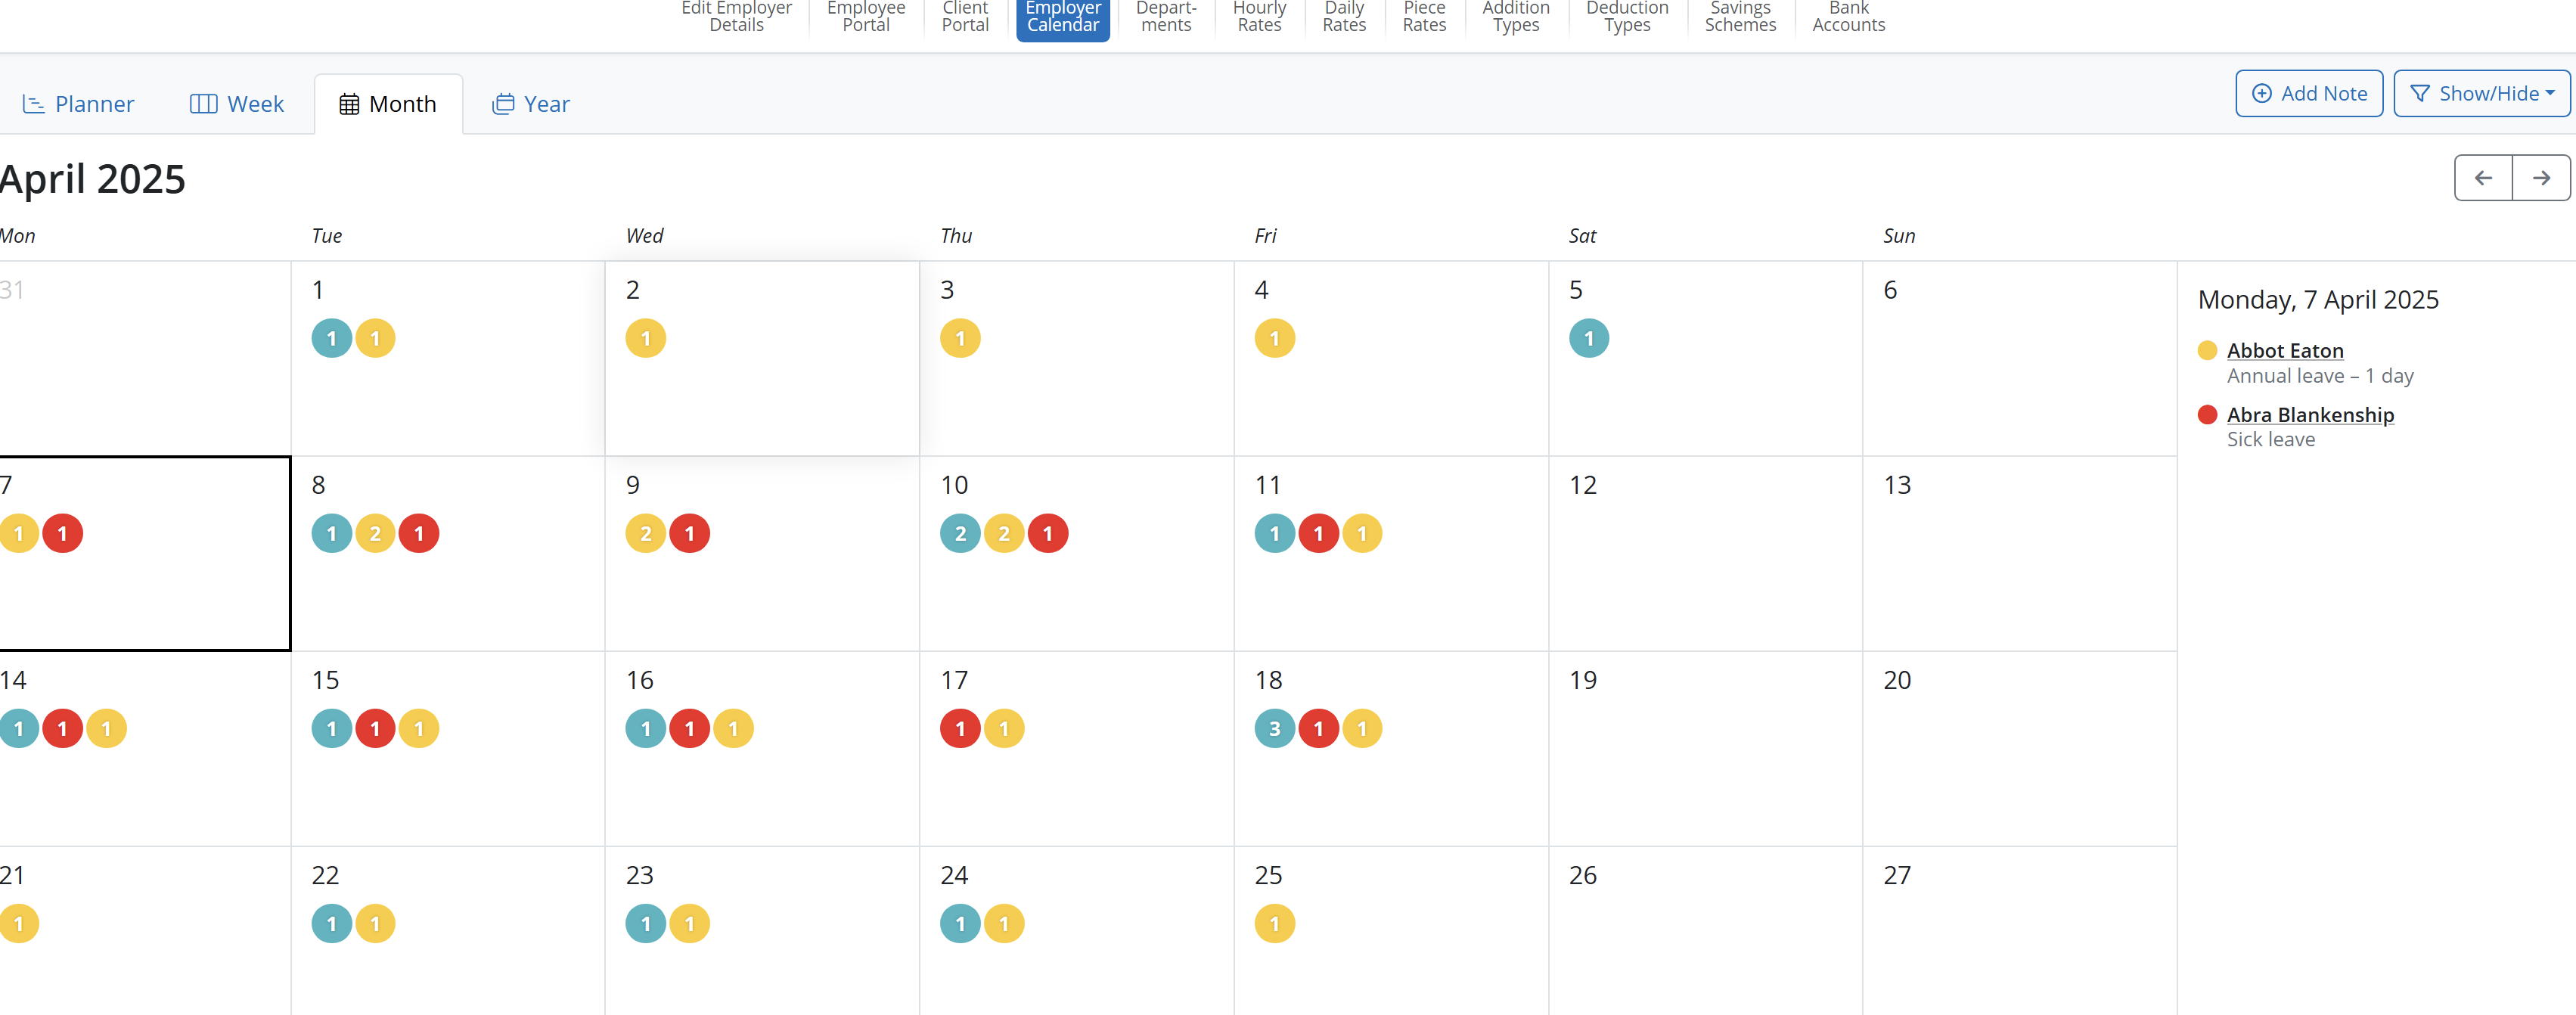Viewport: 2576px width, 1015px height.
Task: Click the red badge on April 8
Action: (419, 534)
